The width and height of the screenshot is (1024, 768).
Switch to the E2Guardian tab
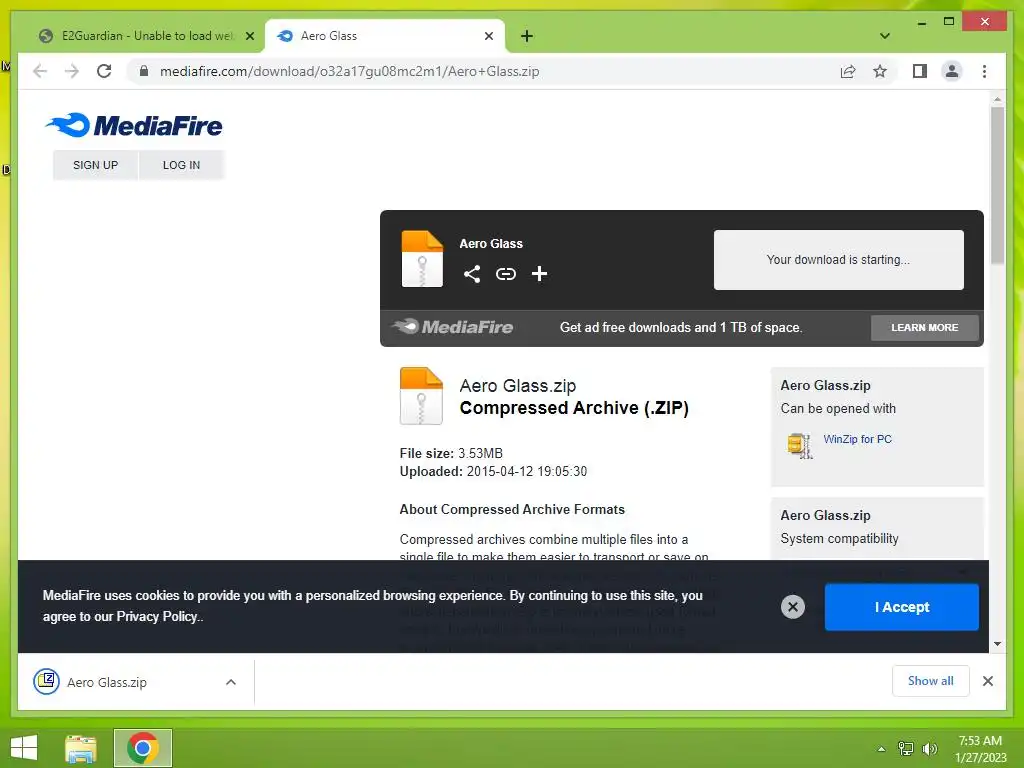(x=146, y=36)
